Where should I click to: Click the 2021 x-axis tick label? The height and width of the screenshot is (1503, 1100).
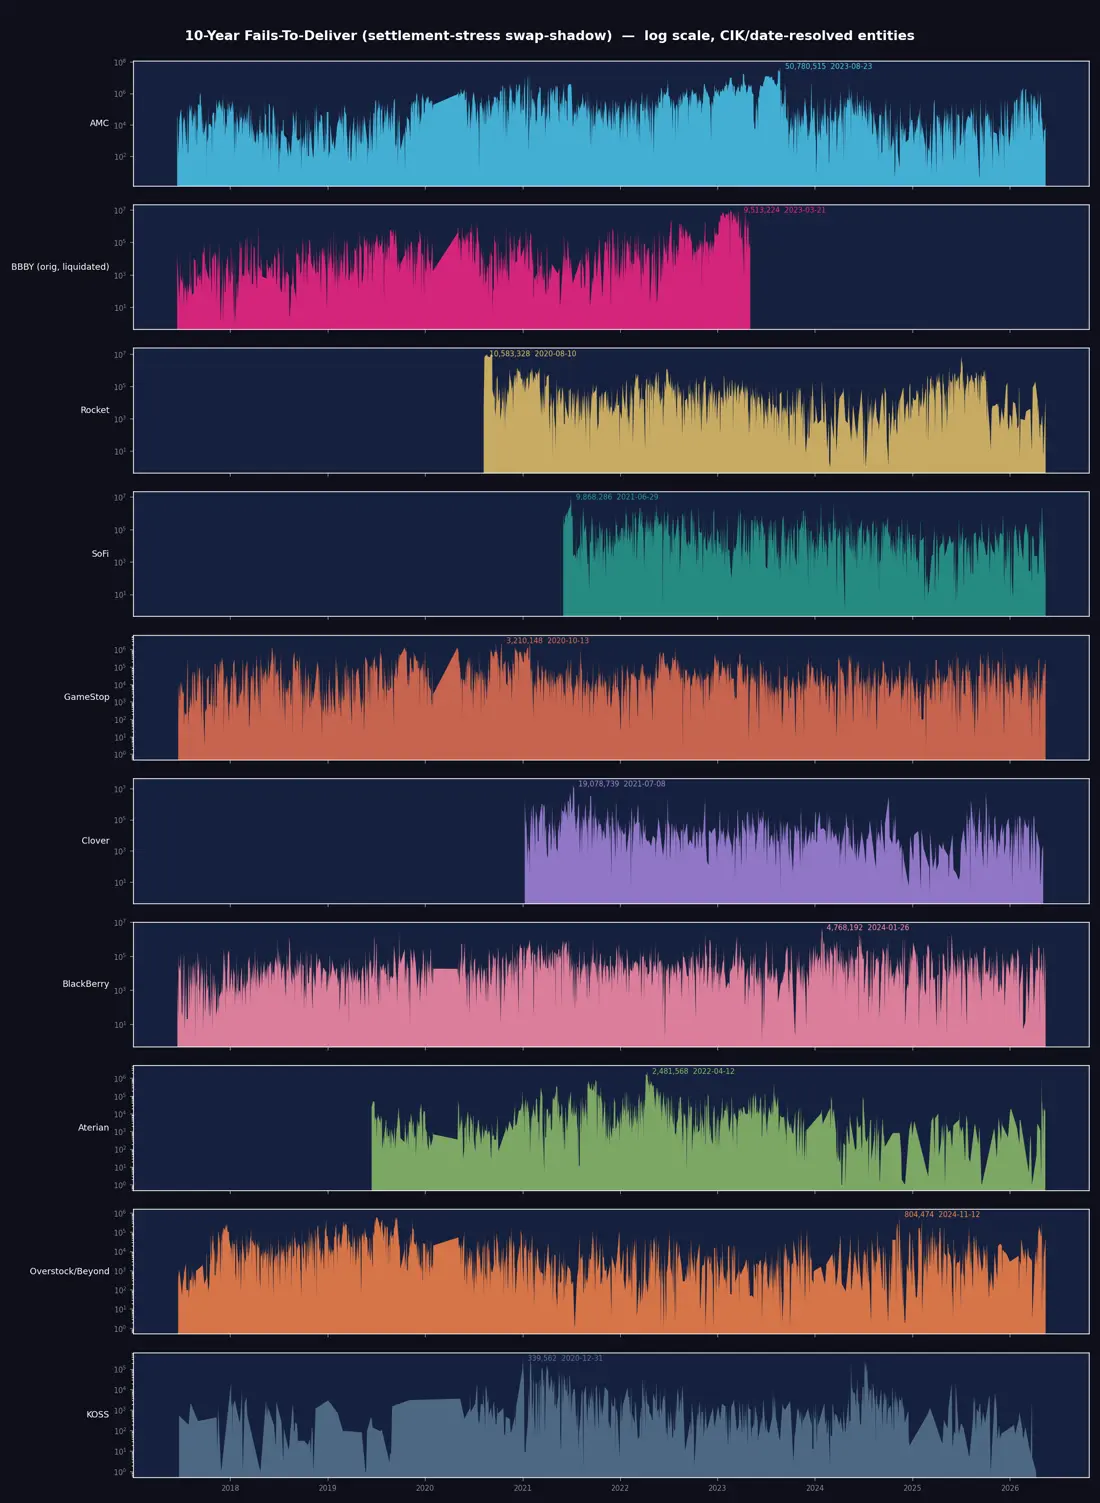[x=522, y=1488]
